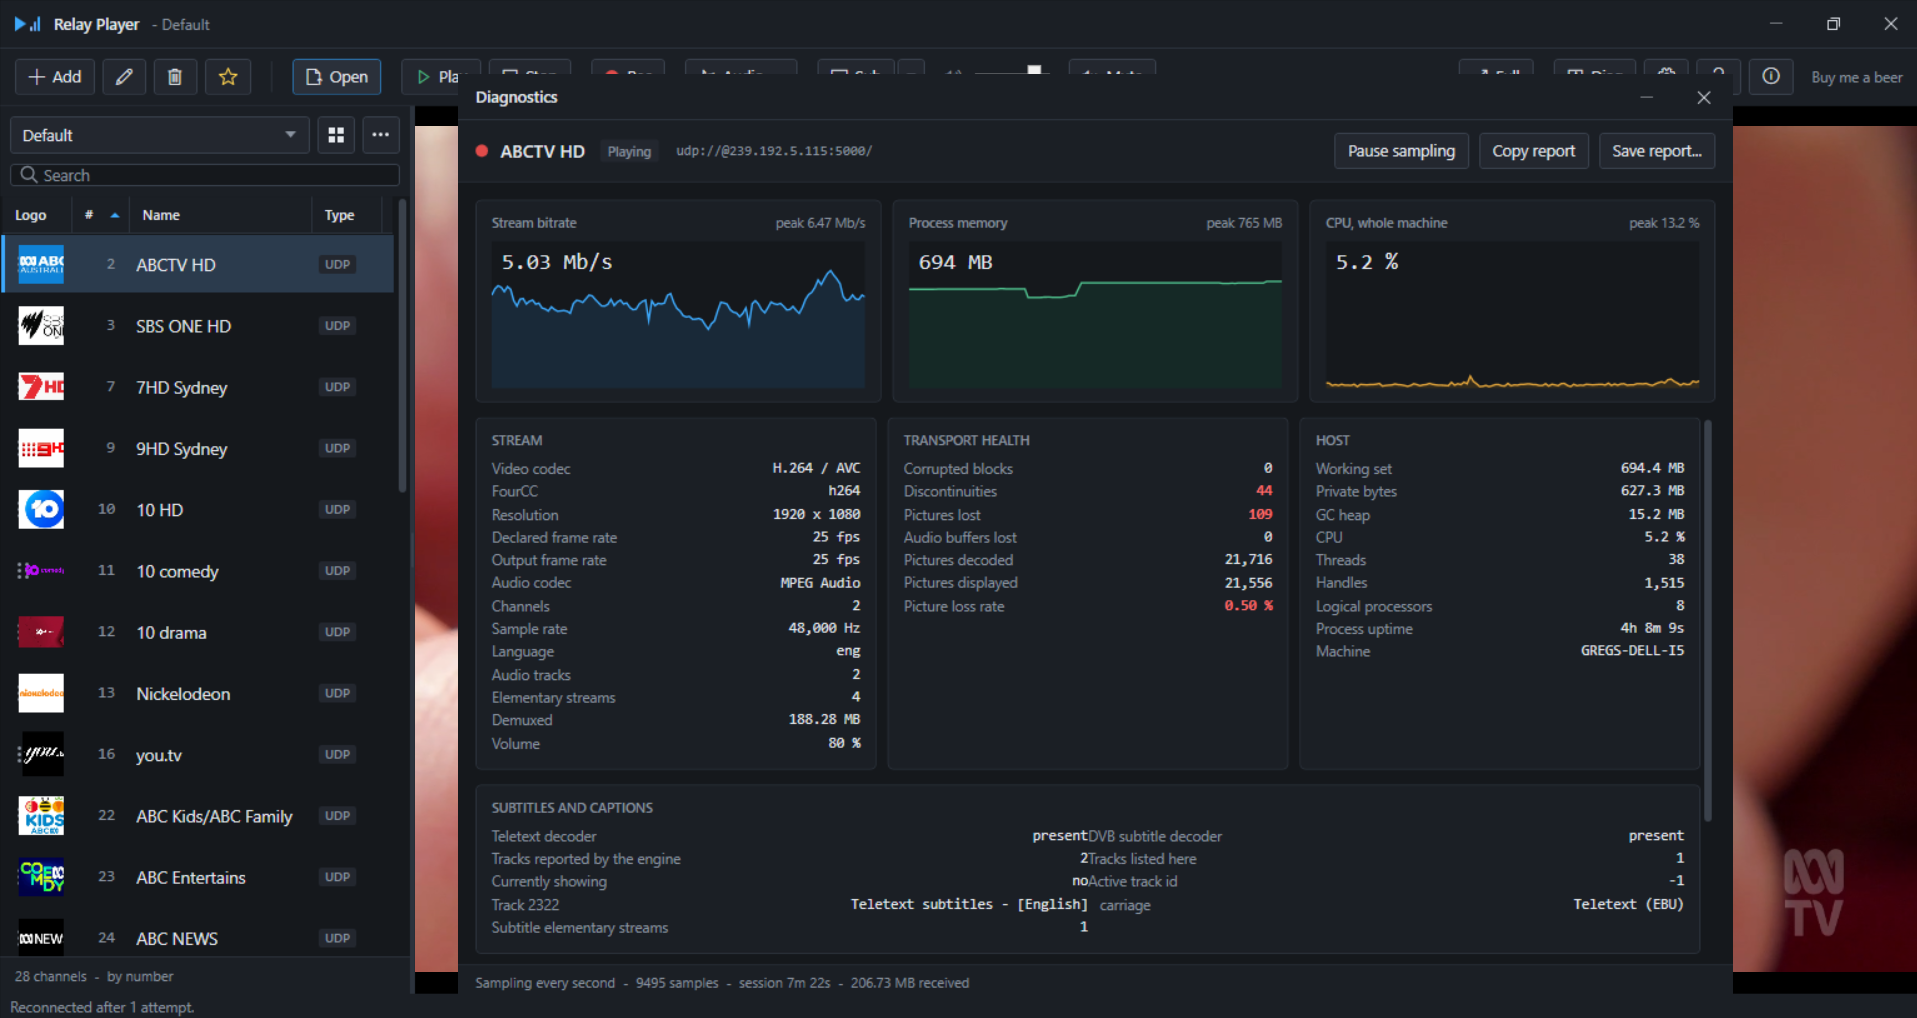The height and width of the screenshot is (1018, 1917).
Task: Click the channel list vertical scrollbar
Action: (x=402, y=345)
